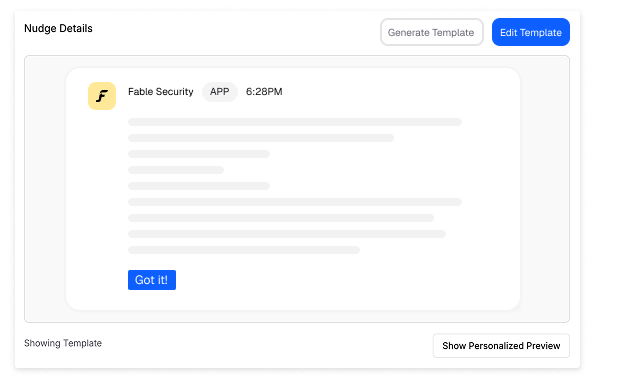Select the Fable Security sender name

point(160,92)
